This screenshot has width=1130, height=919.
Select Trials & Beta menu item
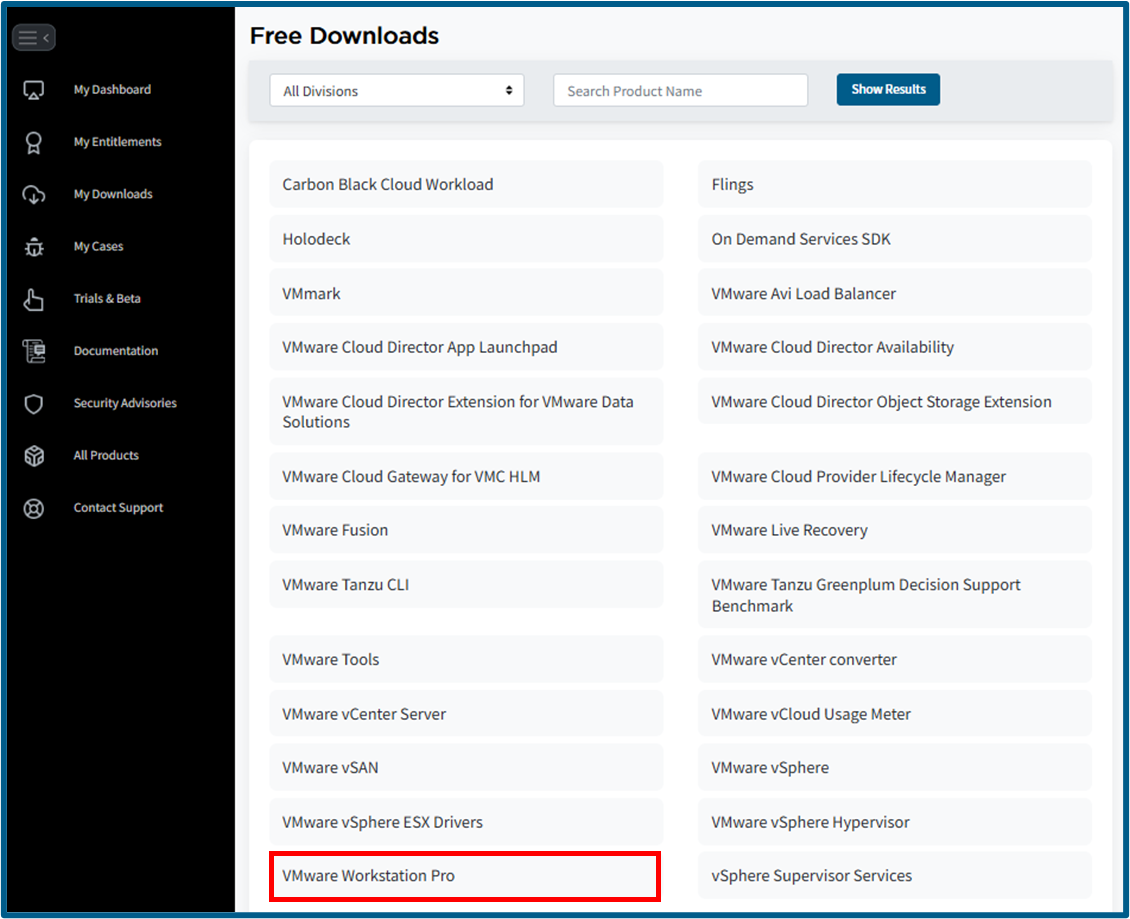107,298
